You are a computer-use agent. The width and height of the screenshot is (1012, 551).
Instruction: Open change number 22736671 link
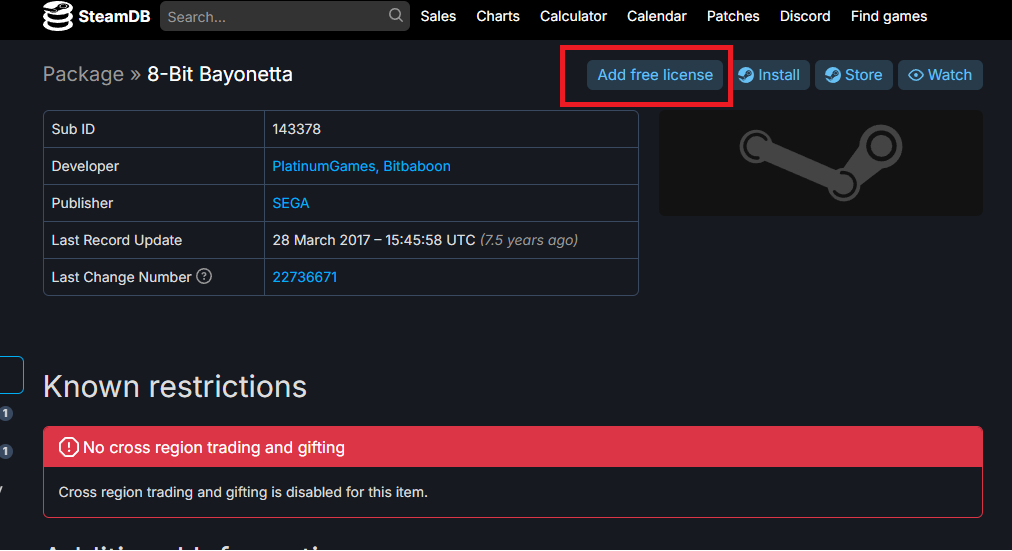305,277
